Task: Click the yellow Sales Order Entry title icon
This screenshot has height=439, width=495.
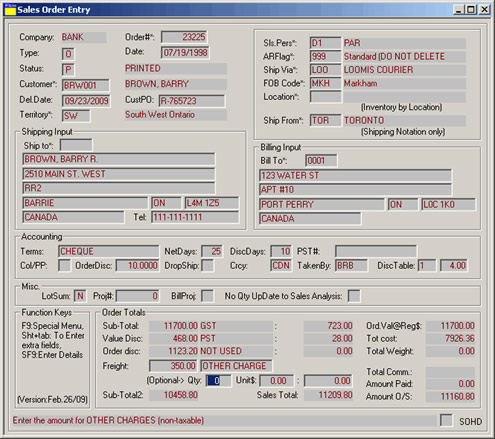Action: 10,10
